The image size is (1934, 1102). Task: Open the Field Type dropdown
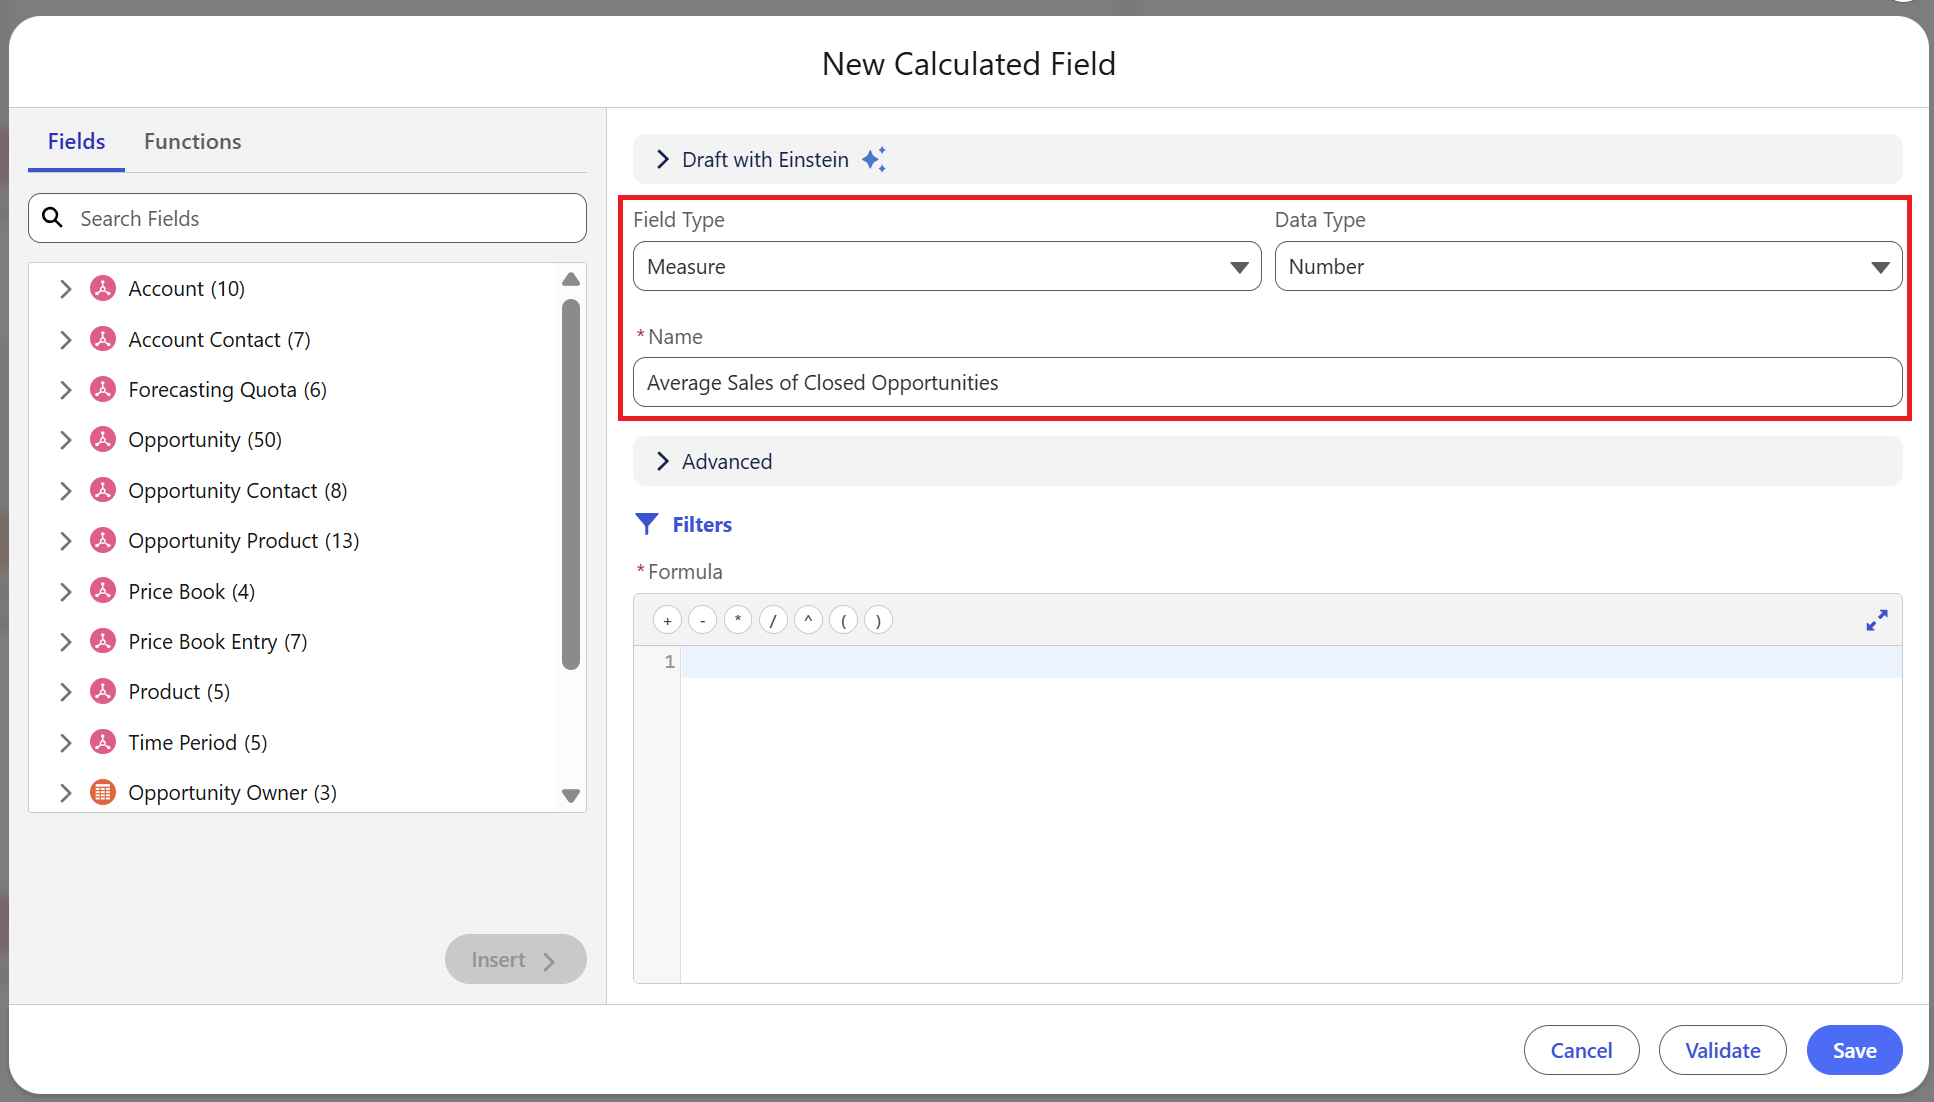[1239, 266]
